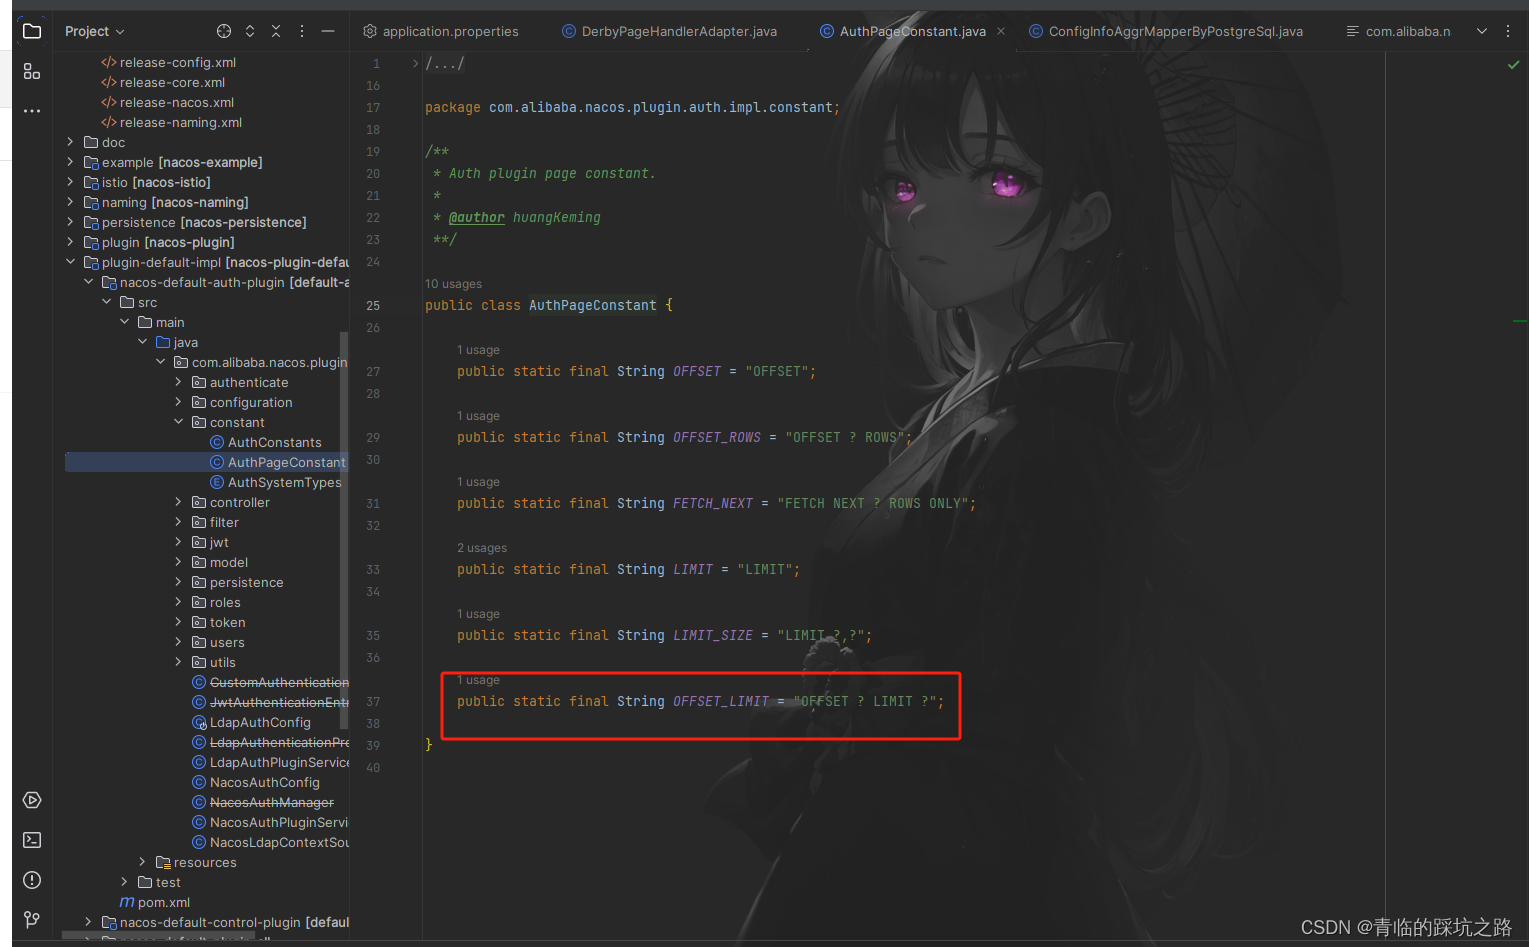Expand the resources folder
The height and width of the screenshot is (947, 1529).
142,862
